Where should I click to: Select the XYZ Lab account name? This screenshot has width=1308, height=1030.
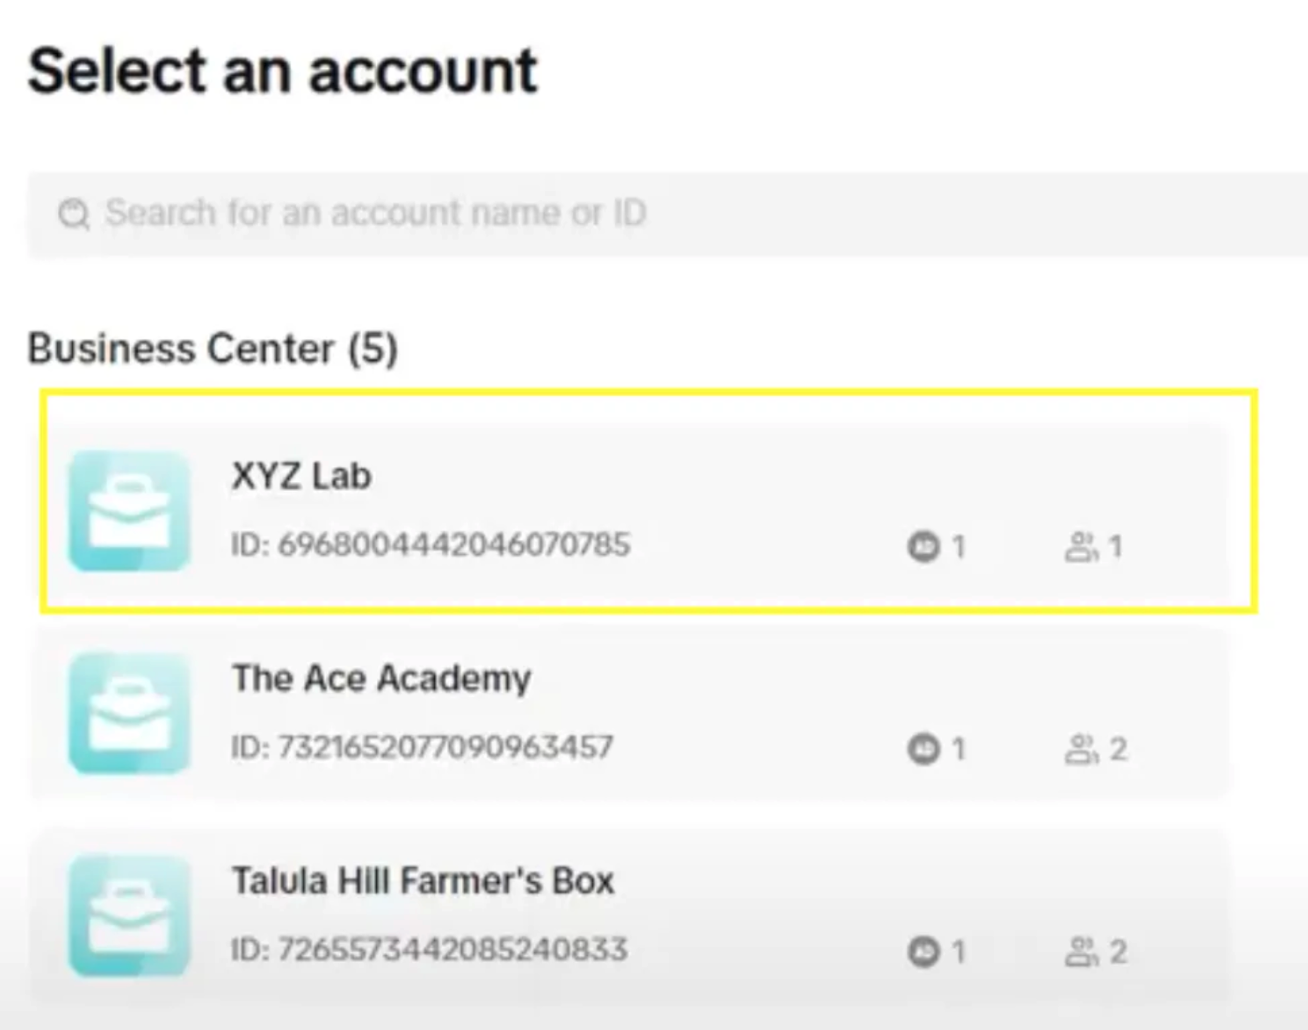coord(301,476)
